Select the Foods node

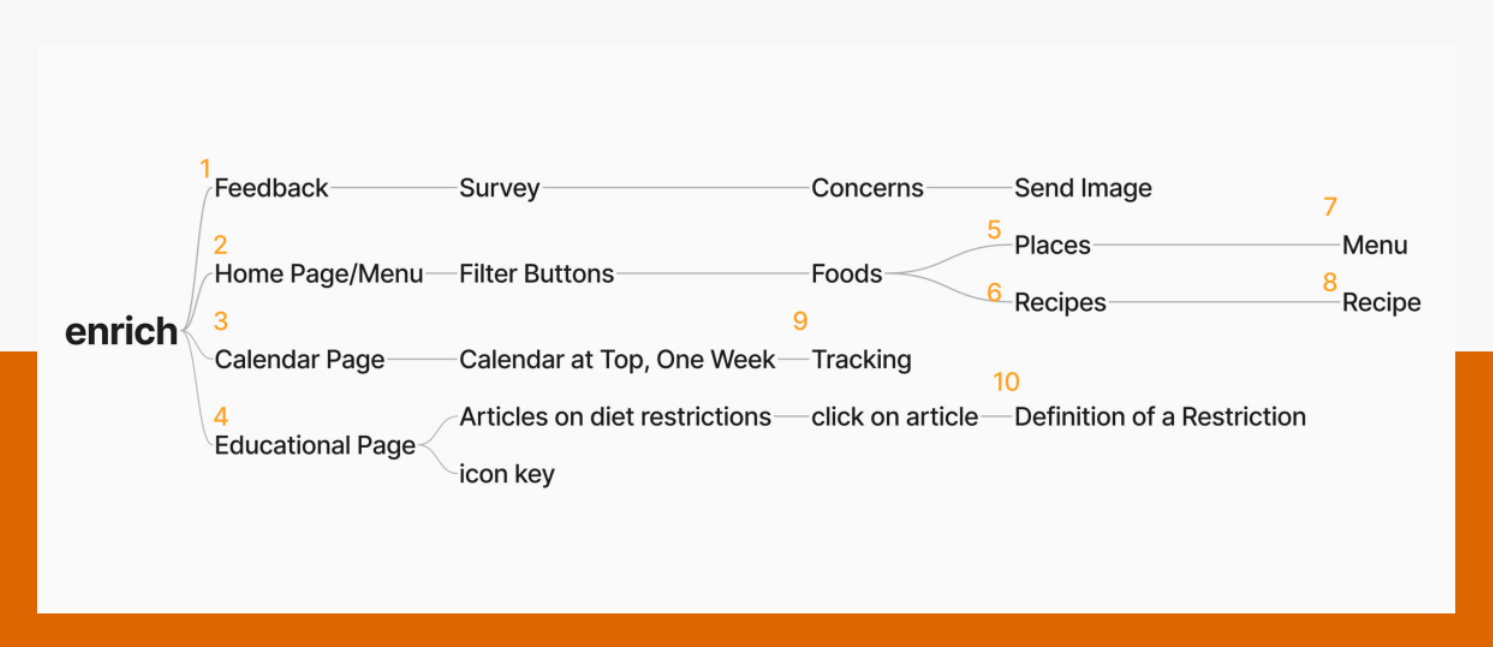tap(846, 274)
